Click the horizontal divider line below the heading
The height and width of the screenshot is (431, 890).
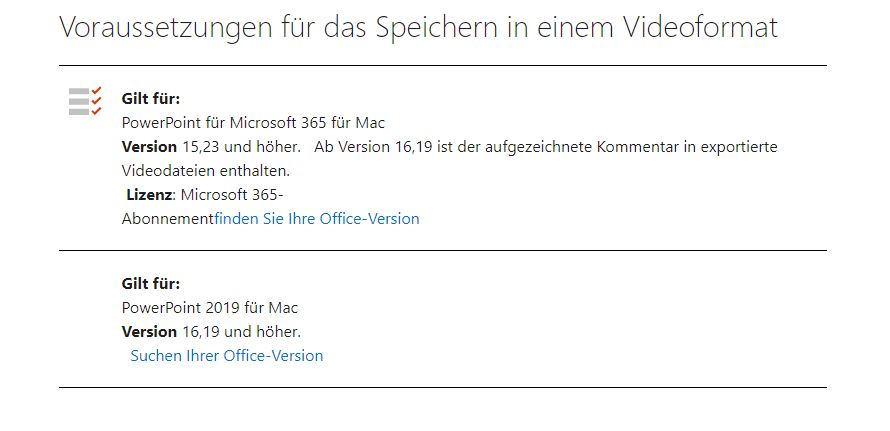click(x=443, y=65)
